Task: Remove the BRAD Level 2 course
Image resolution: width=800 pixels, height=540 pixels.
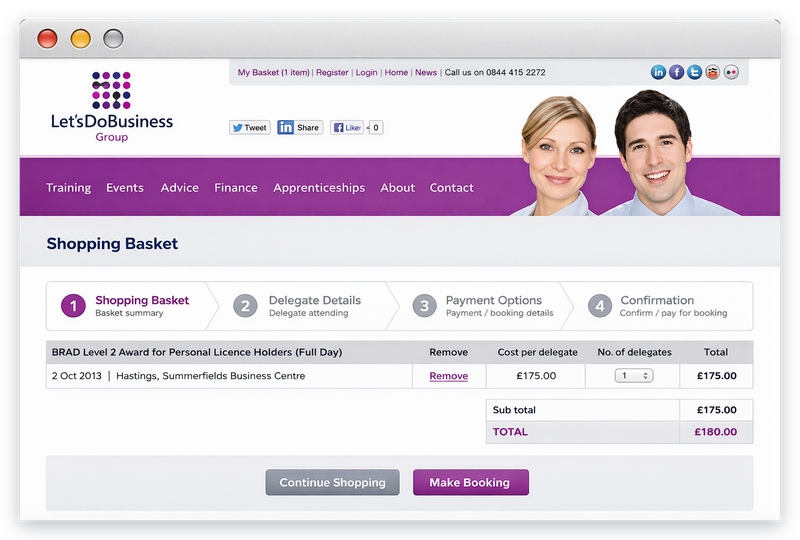Action: 448,376
